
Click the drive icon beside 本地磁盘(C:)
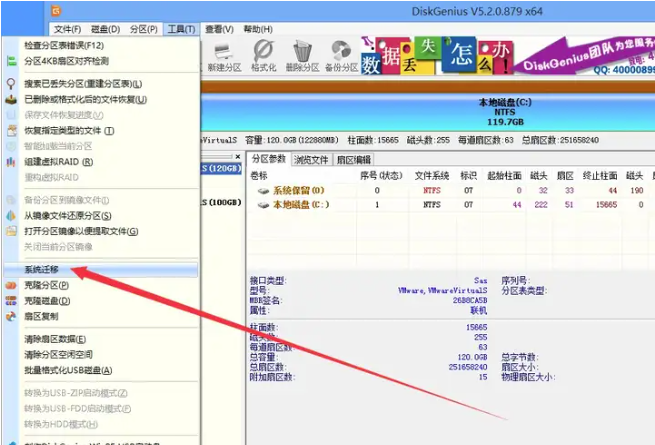point(263,205)
